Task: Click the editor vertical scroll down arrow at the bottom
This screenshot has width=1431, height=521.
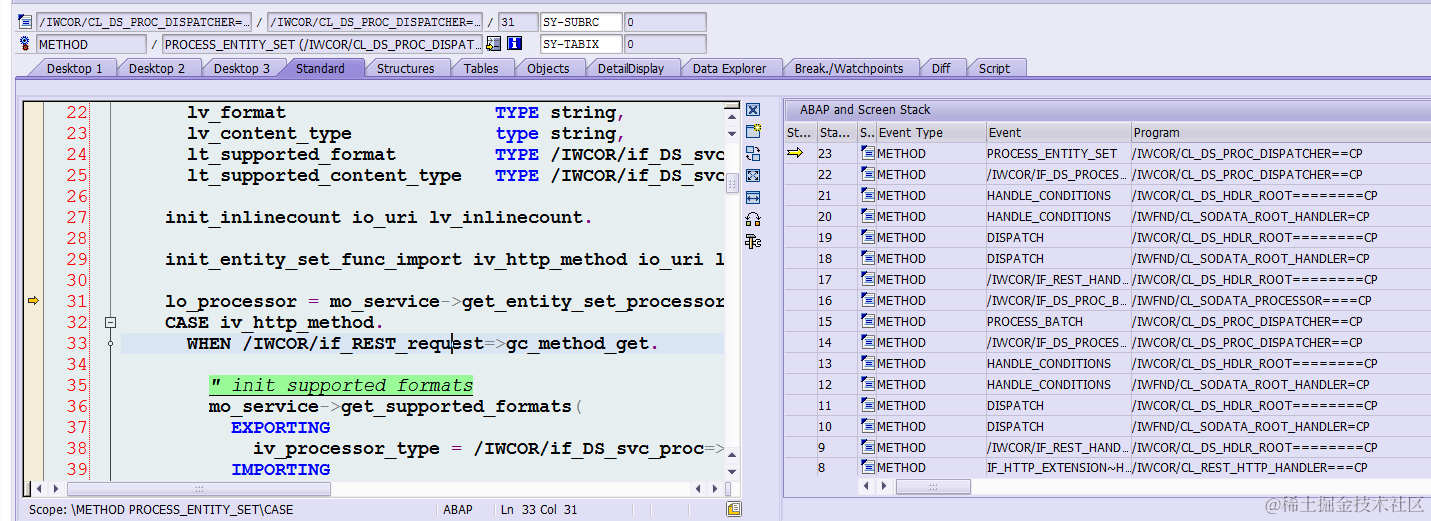Action: pos(732,471)
